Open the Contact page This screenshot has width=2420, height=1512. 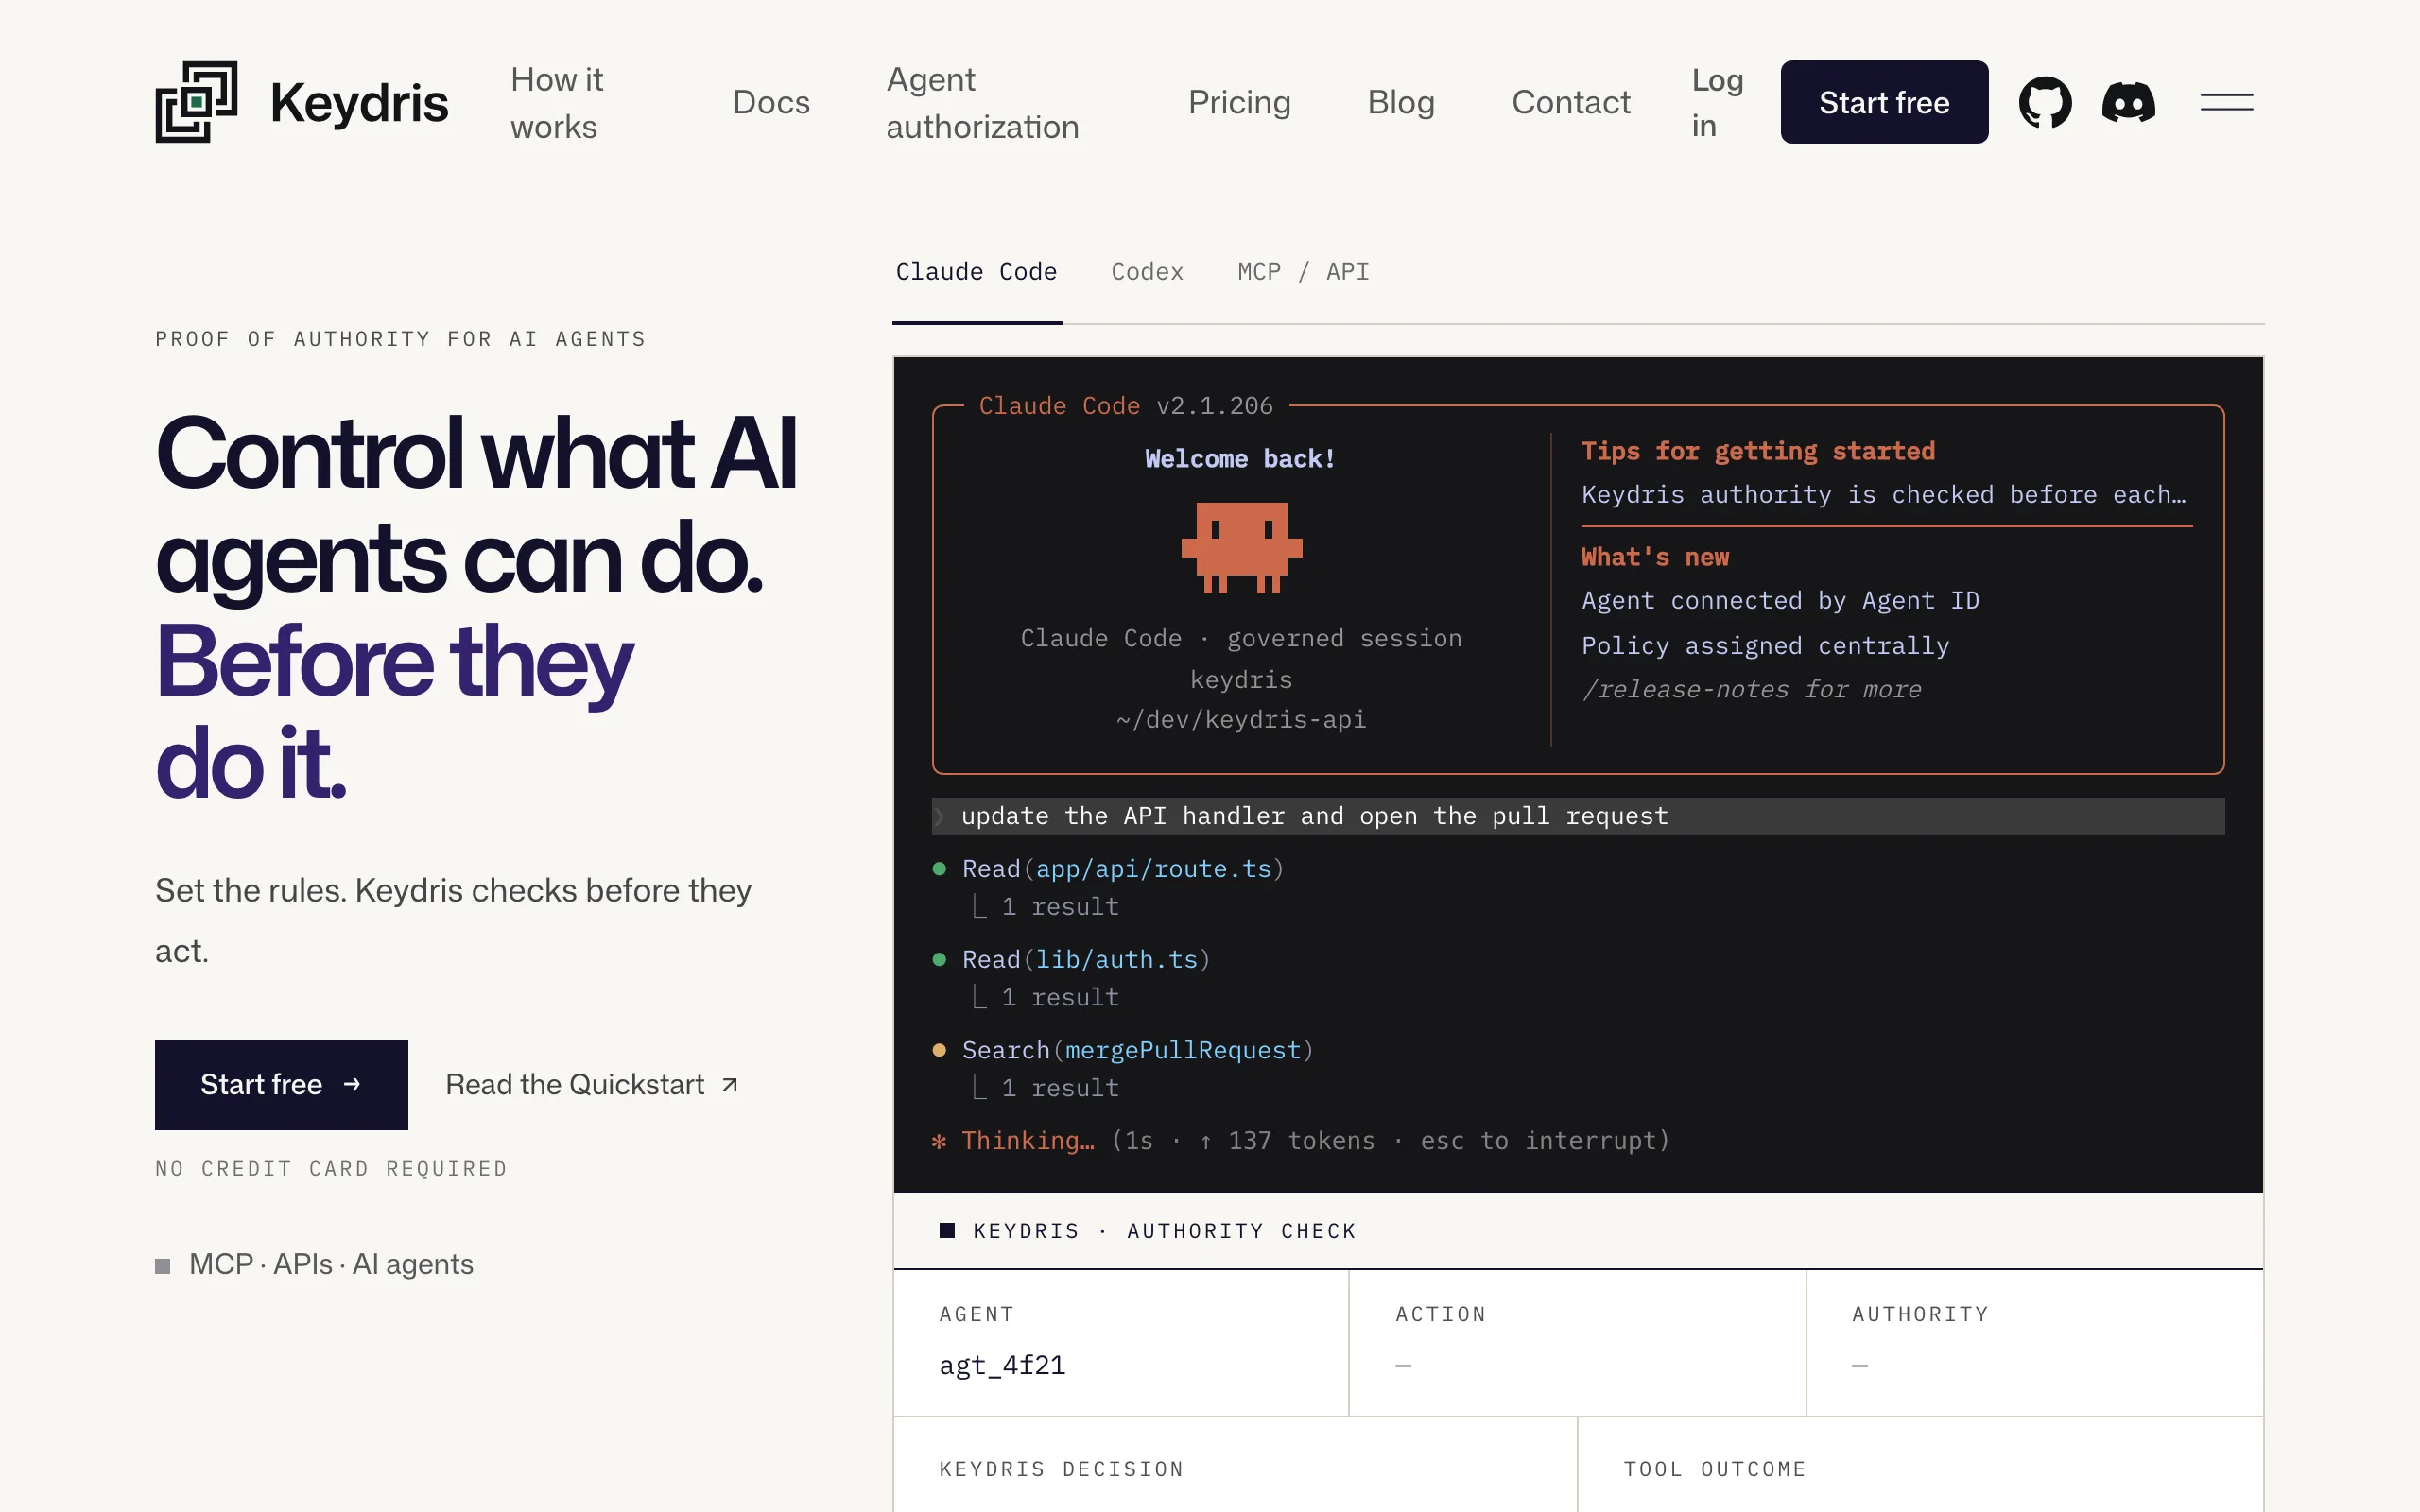pos(1571,102)
